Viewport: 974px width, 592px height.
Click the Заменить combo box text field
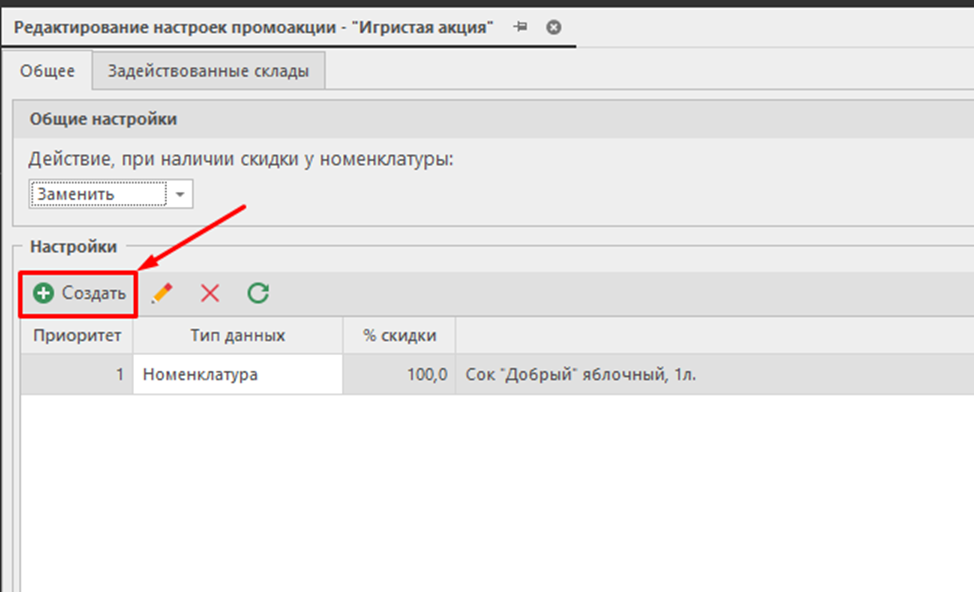[x=98, y=194]
